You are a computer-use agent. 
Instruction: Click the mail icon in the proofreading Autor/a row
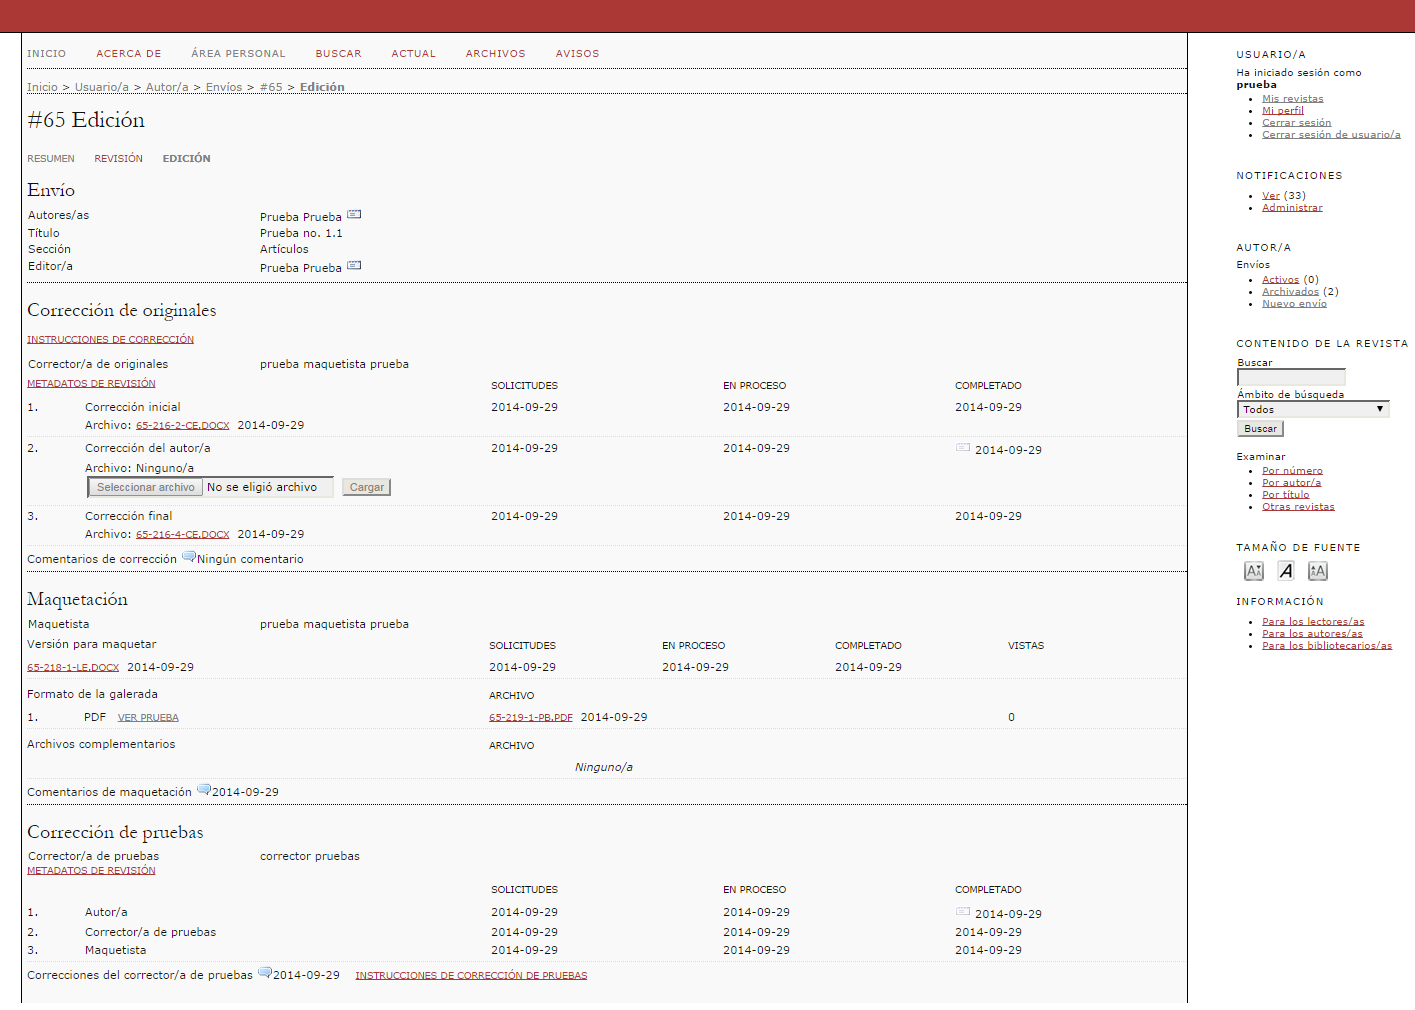[962, 912]
